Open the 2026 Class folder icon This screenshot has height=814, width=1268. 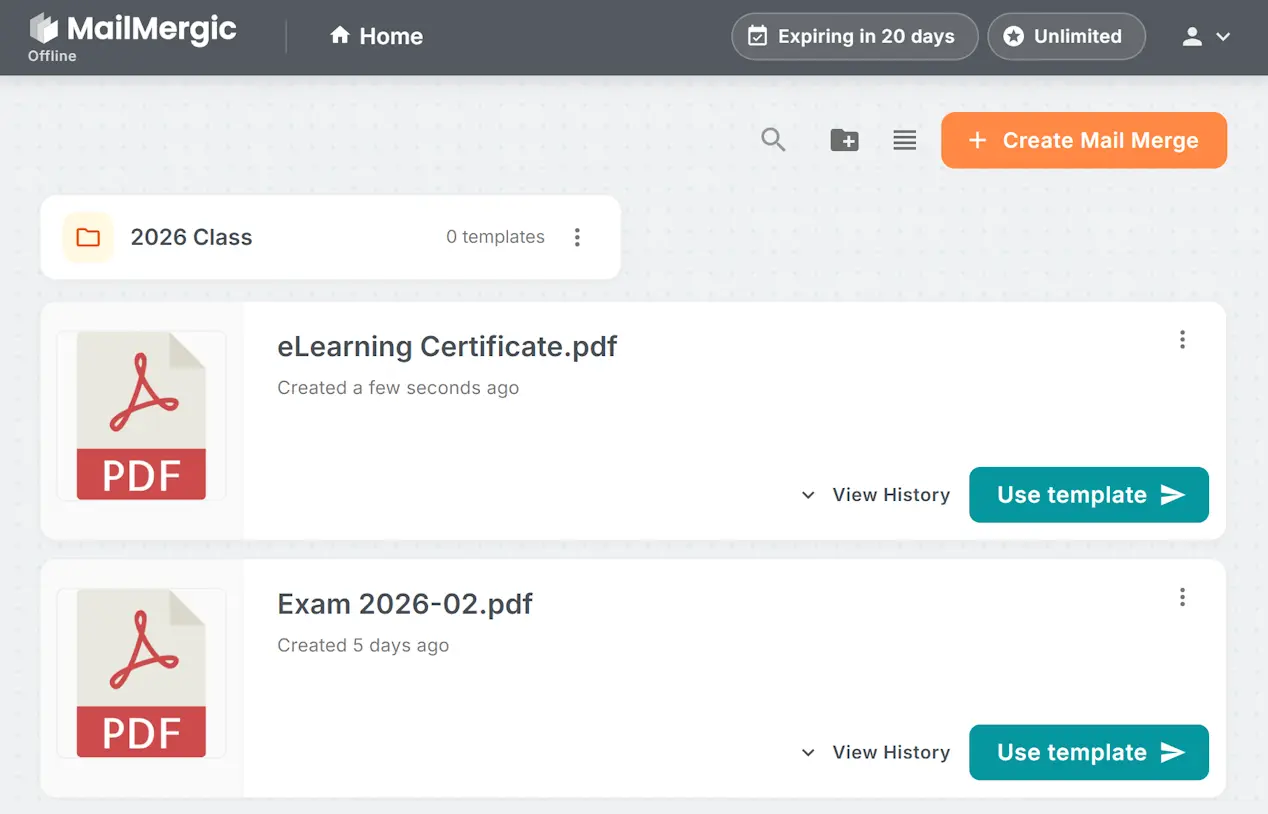coord(88,237)
